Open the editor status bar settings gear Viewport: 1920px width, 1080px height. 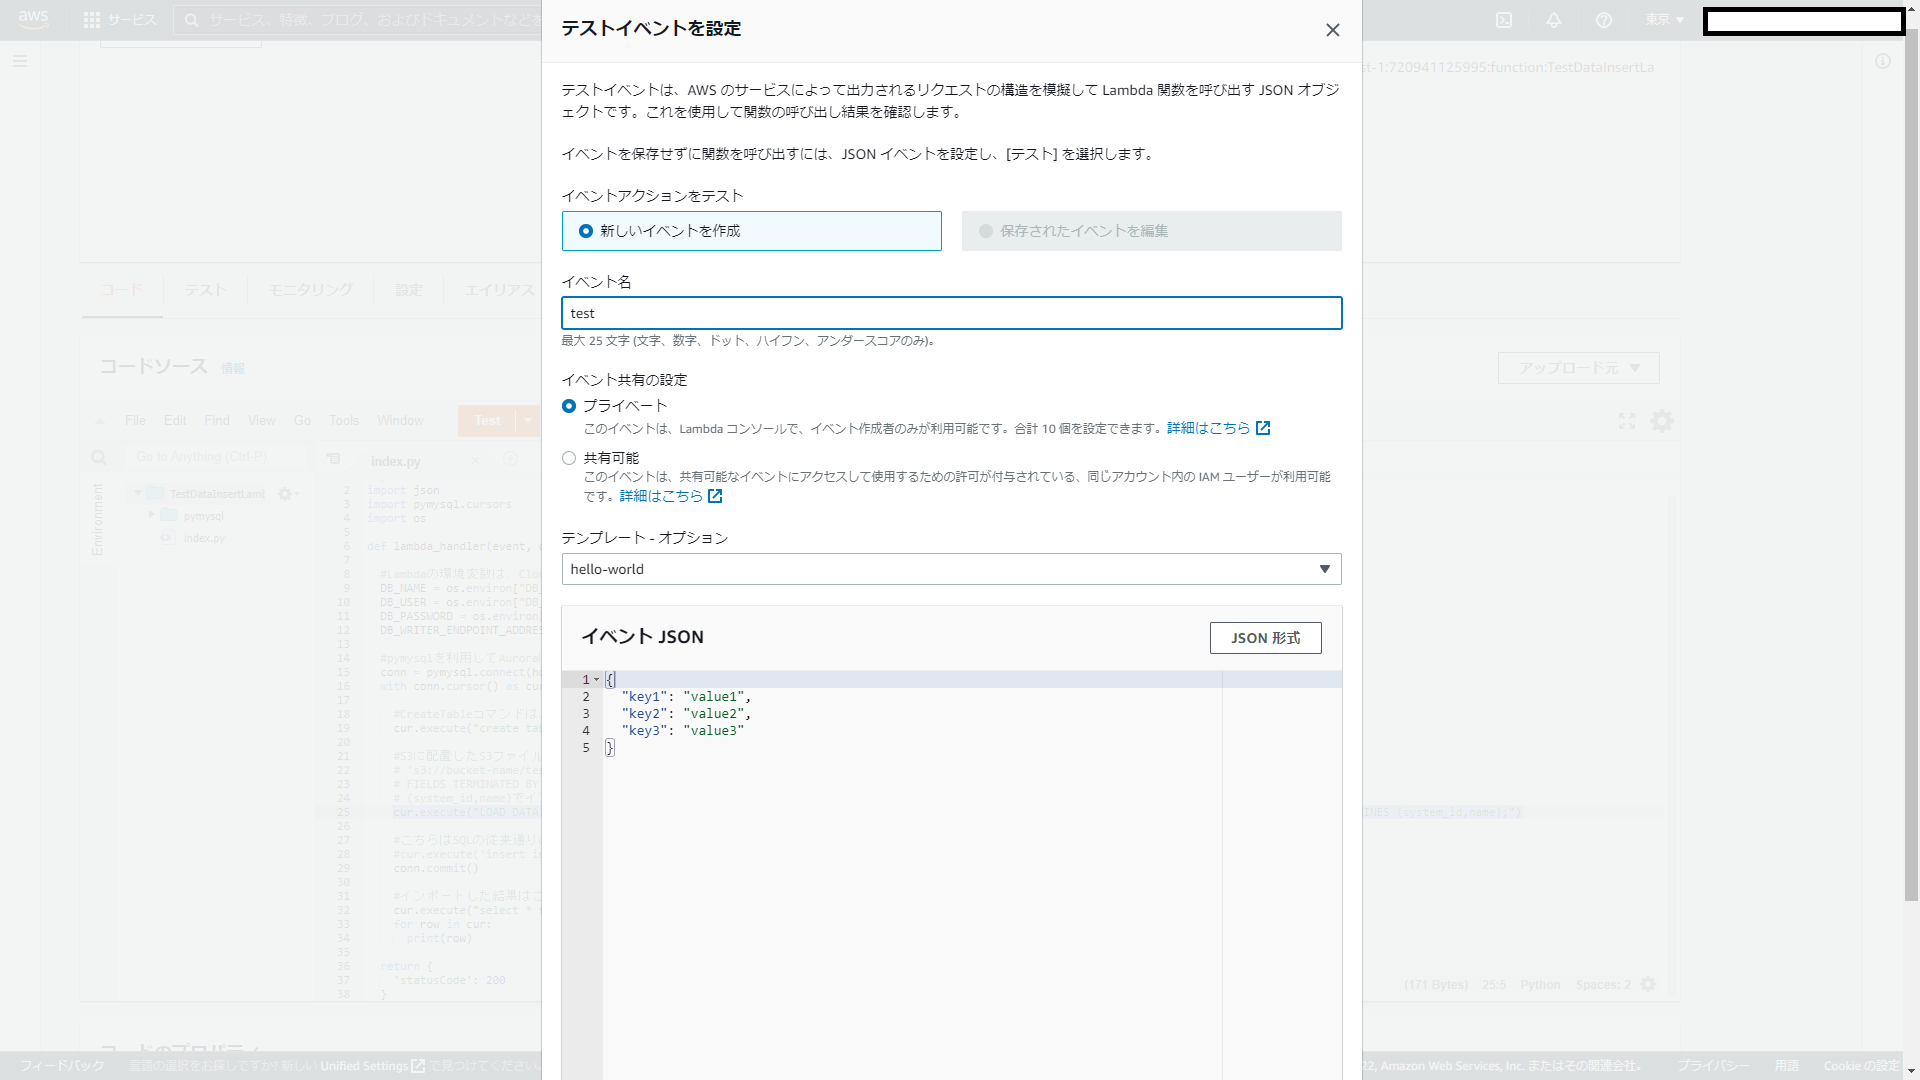coord(1648,985)
